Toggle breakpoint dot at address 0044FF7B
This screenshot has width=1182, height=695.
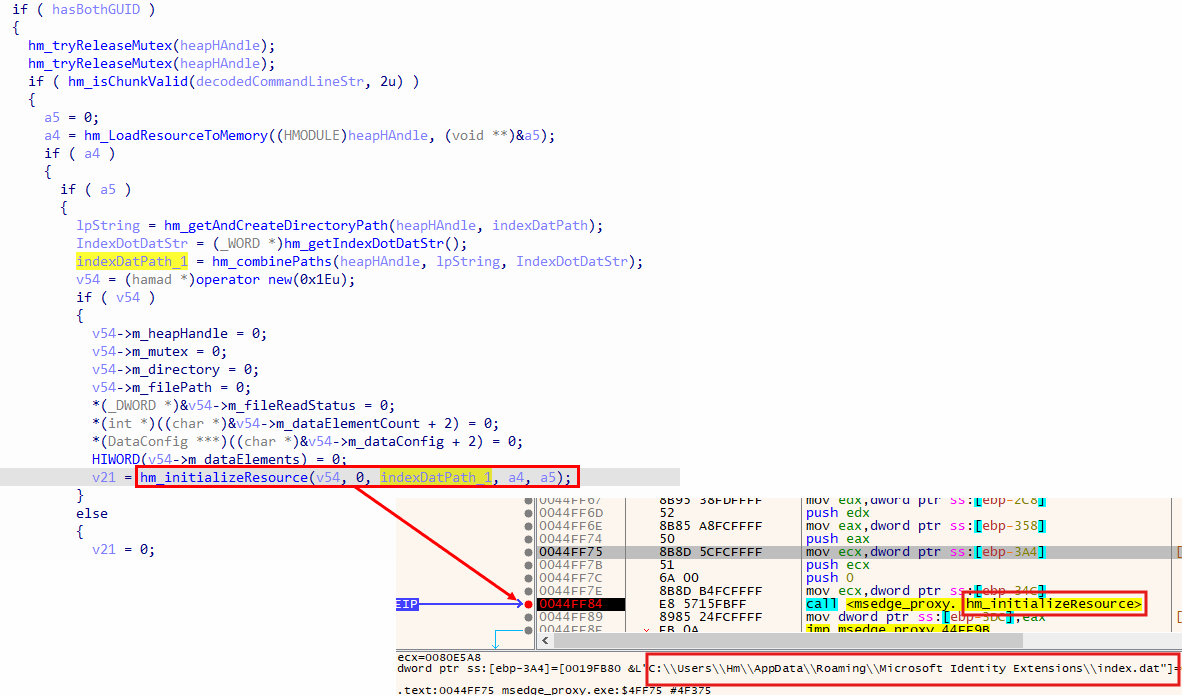click(x=528, y=565)
